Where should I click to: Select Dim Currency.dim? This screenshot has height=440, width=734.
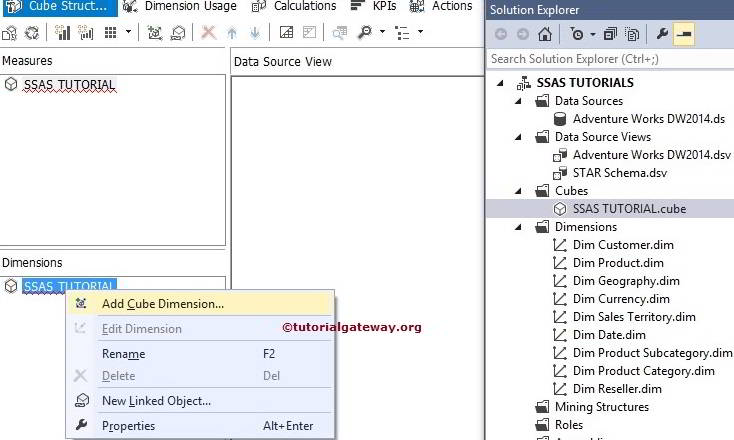click(621, 299)
